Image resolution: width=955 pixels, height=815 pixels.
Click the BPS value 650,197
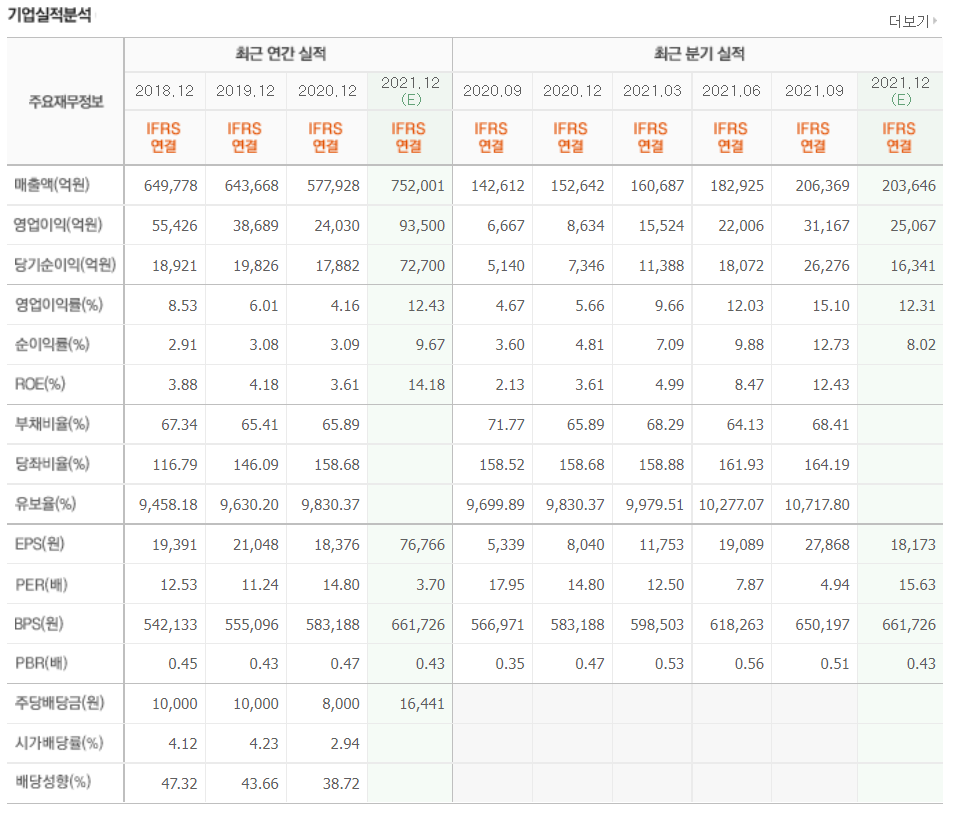(x=822, y=625)
